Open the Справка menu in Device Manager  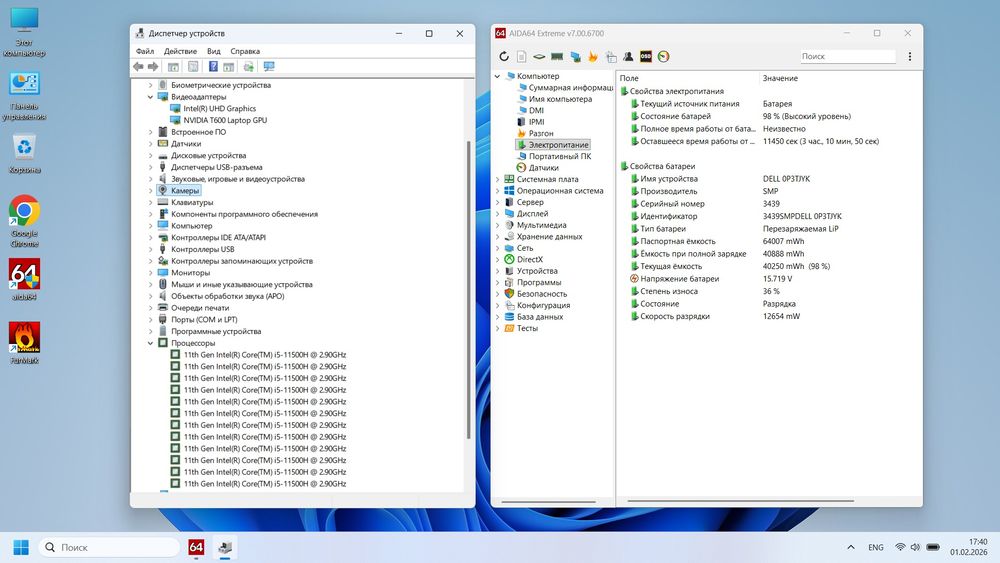click(245, 51)
